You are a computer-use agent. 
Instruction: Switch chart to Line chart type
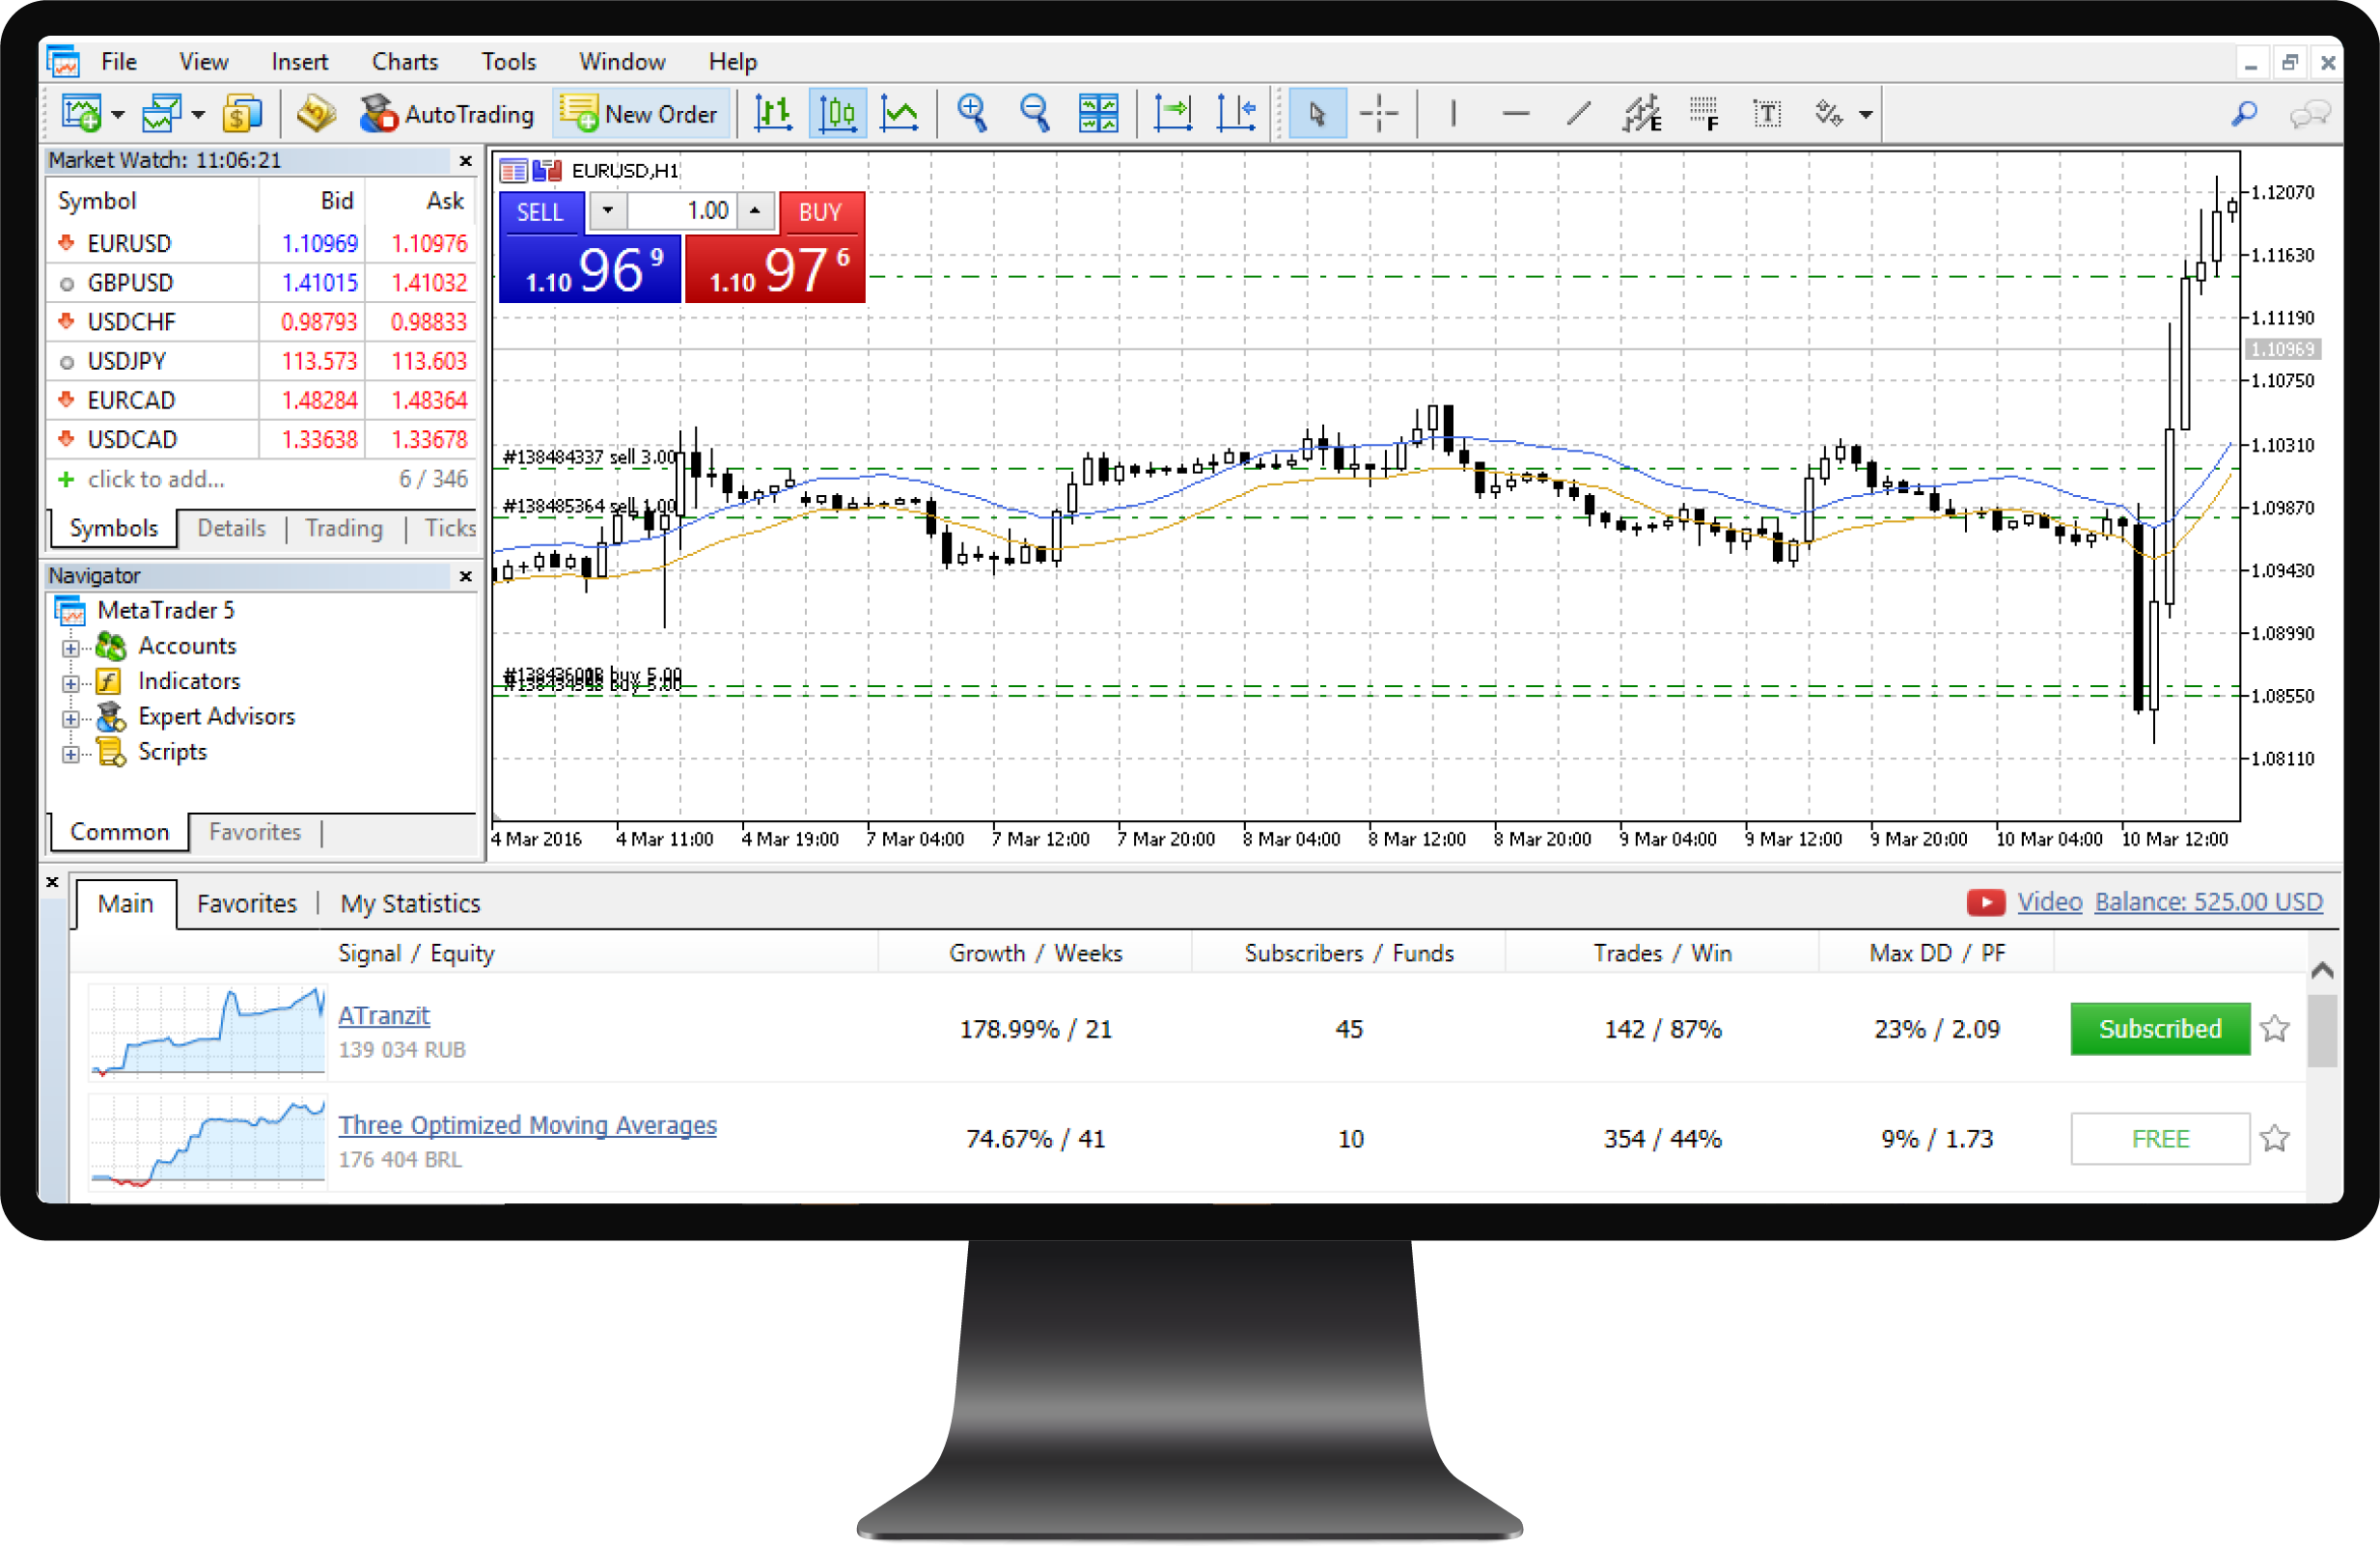point(900,113)
